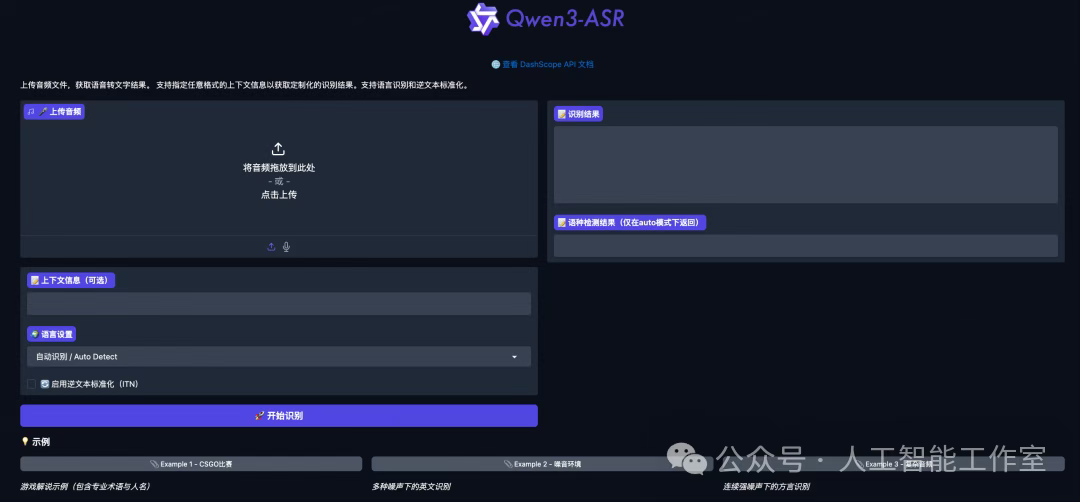The image size is (1080, 502).
Task: Click the notepad icon on 上下文信息 label
Action: coord(35,281)
